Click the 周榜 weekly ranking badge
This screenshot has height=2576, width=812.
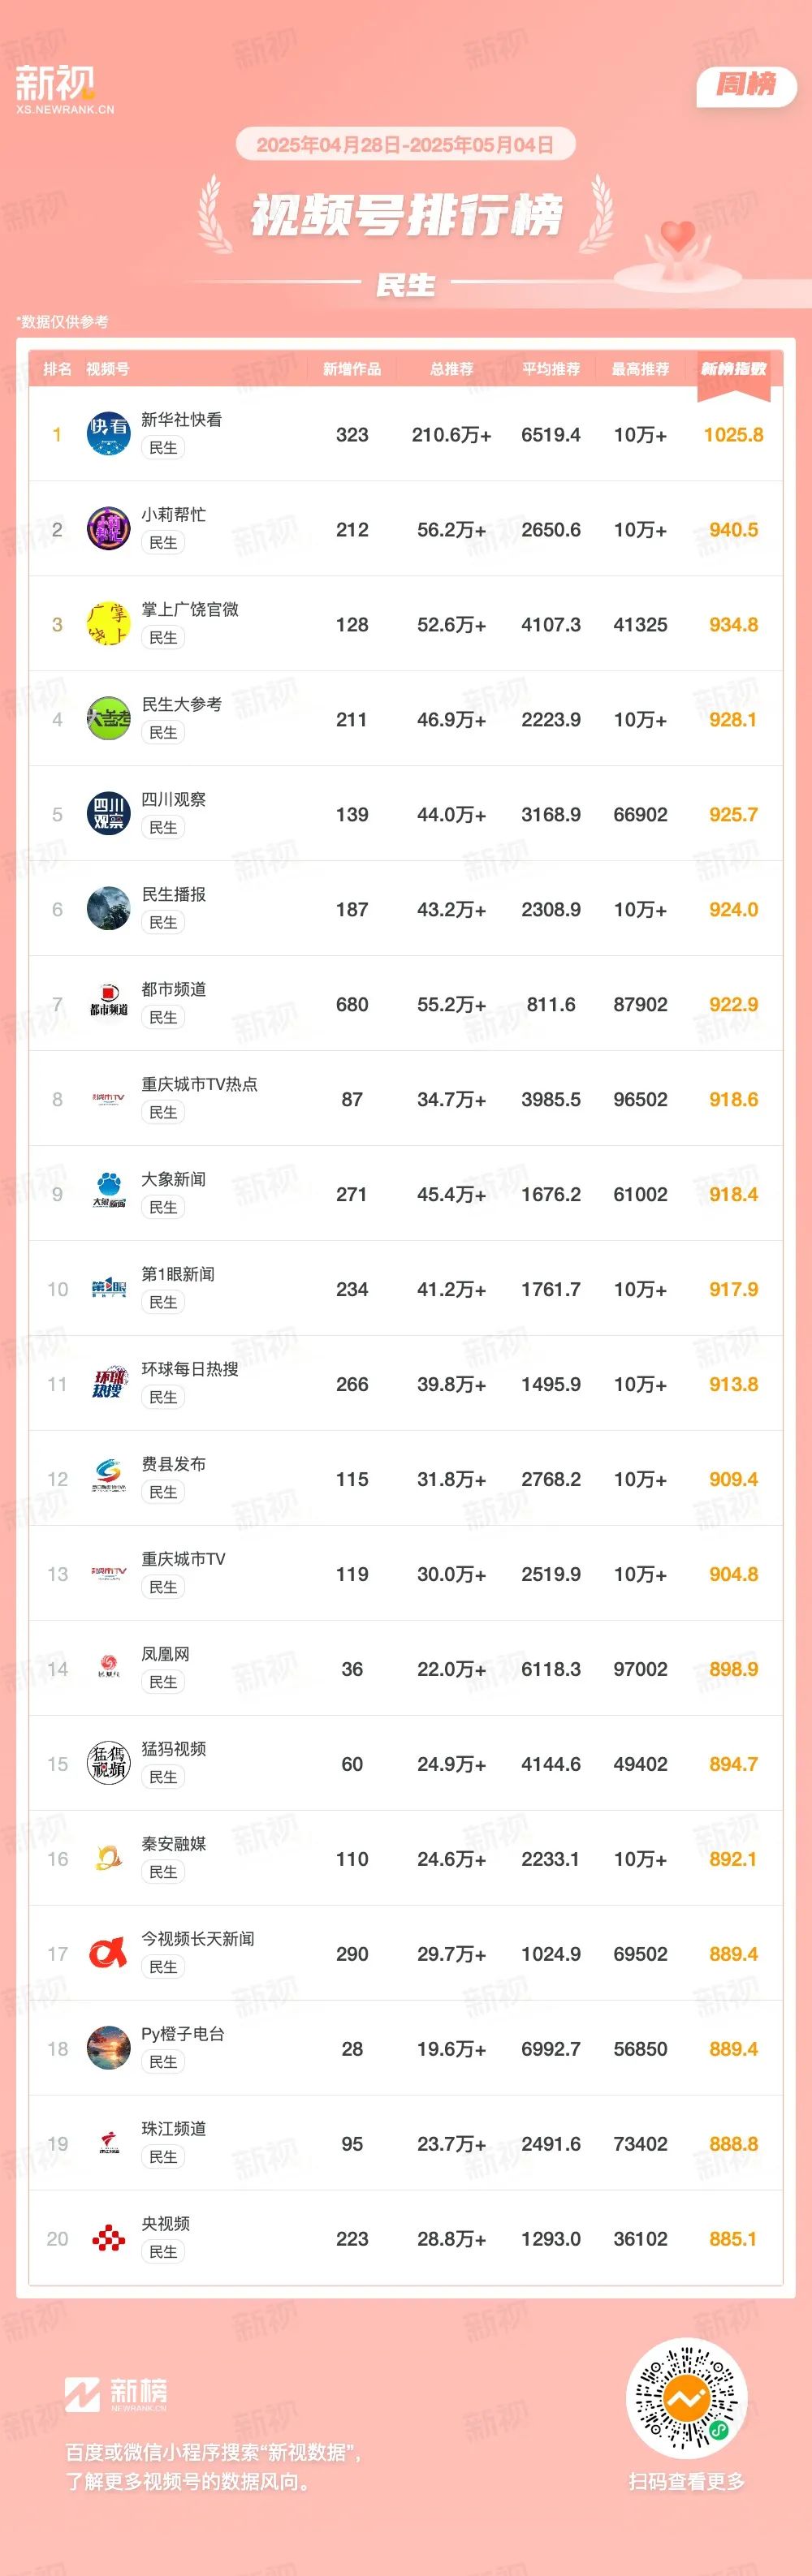[x=746, y=86]
